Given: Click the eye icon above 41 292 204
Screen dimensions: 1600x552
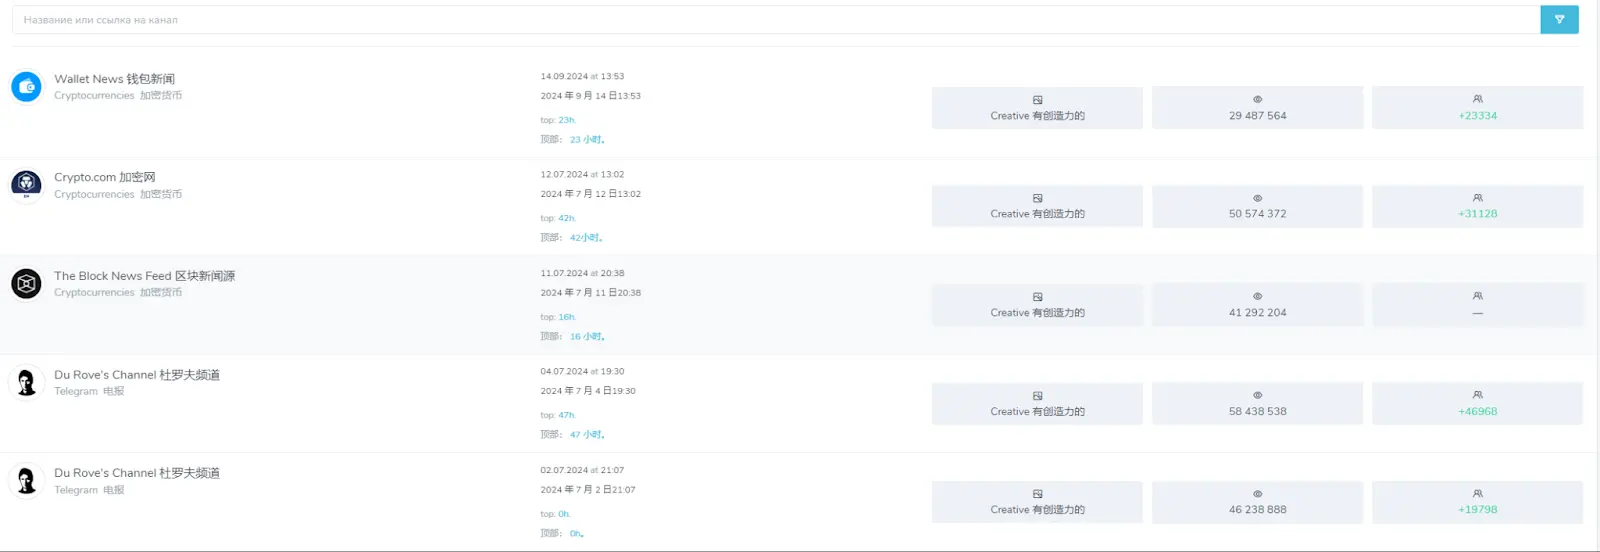Looking at the screenshot, I should point(1258,296).
